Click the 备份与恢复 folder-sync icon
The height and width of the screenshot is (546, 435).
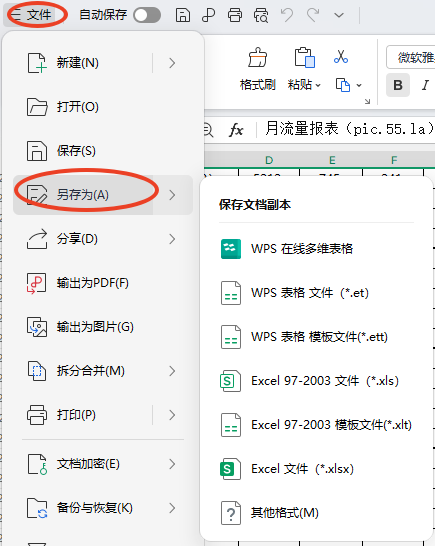tap(37, 508)
